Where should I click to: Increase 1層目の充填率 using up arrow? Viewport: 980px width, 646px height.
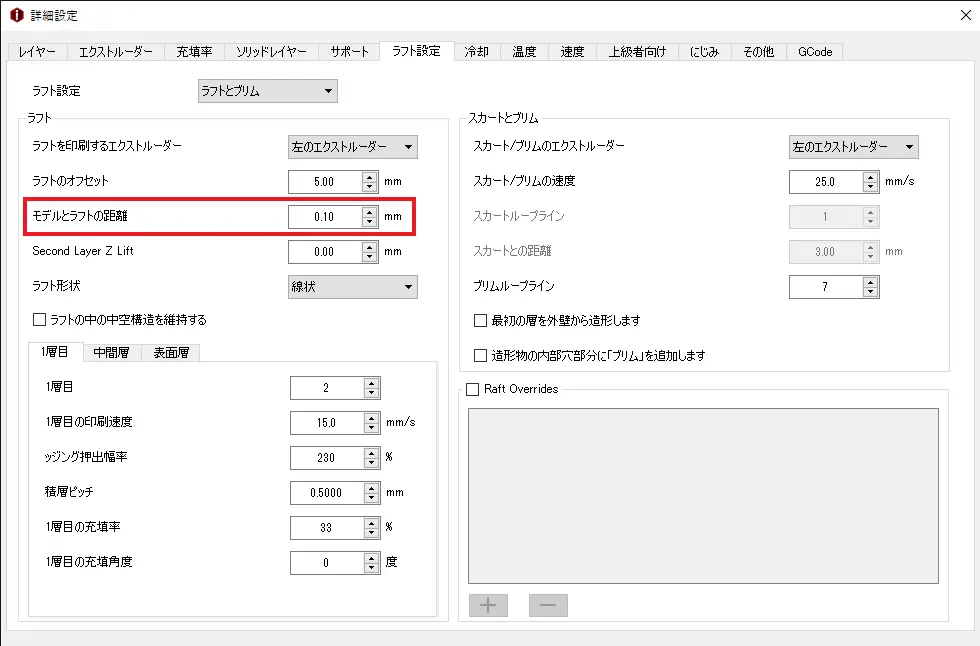372,523
